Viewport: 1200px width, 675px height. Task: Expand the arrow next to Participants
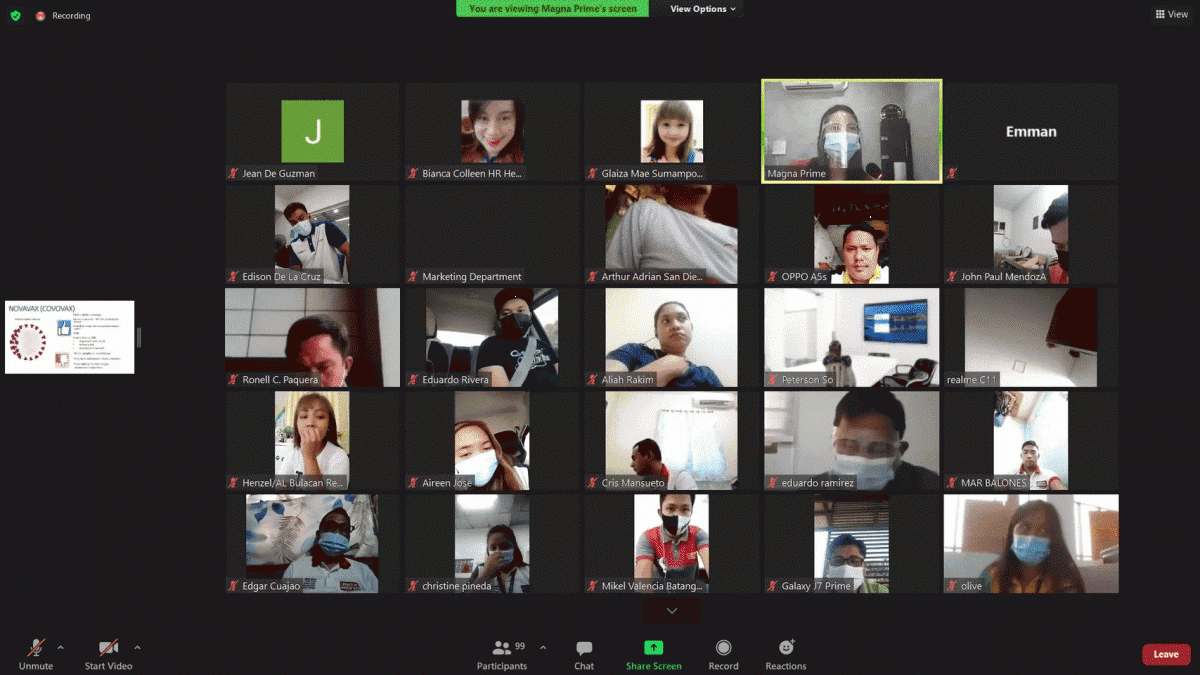click(543, 647)
